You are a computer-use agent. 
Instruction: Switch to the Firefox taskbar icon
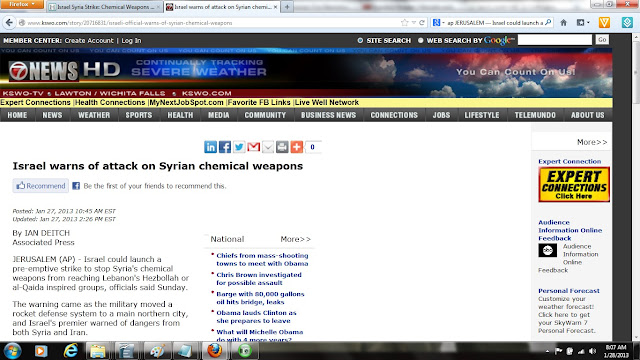point(215,351)
